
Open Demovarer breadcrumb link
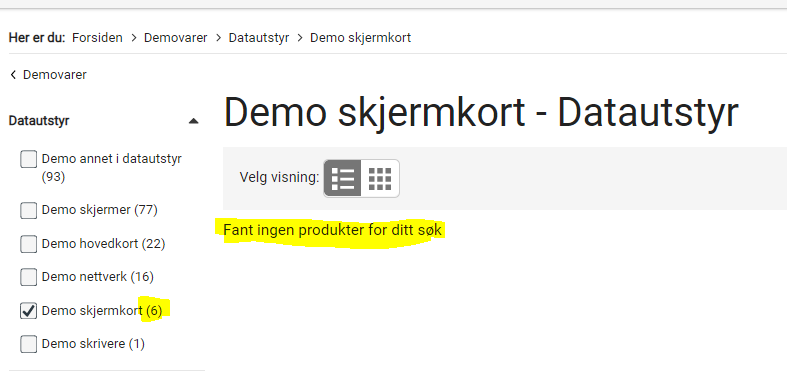(176, 38)
